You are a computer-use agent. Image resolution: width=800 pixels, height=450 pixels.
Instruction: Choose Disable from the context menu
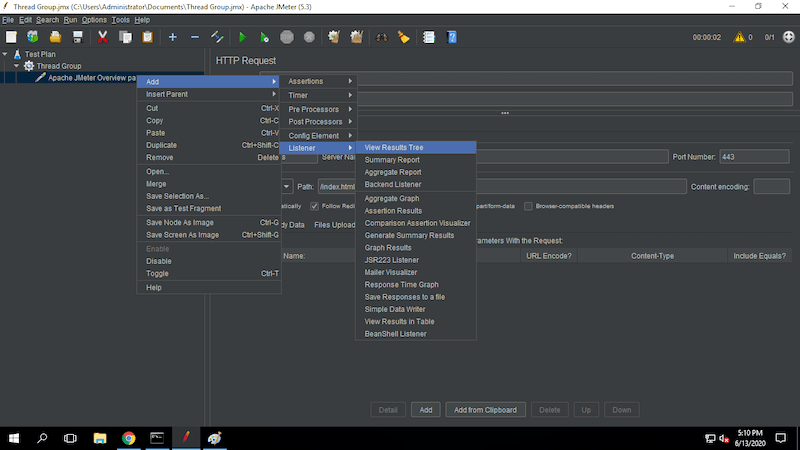tap(209, 261)
